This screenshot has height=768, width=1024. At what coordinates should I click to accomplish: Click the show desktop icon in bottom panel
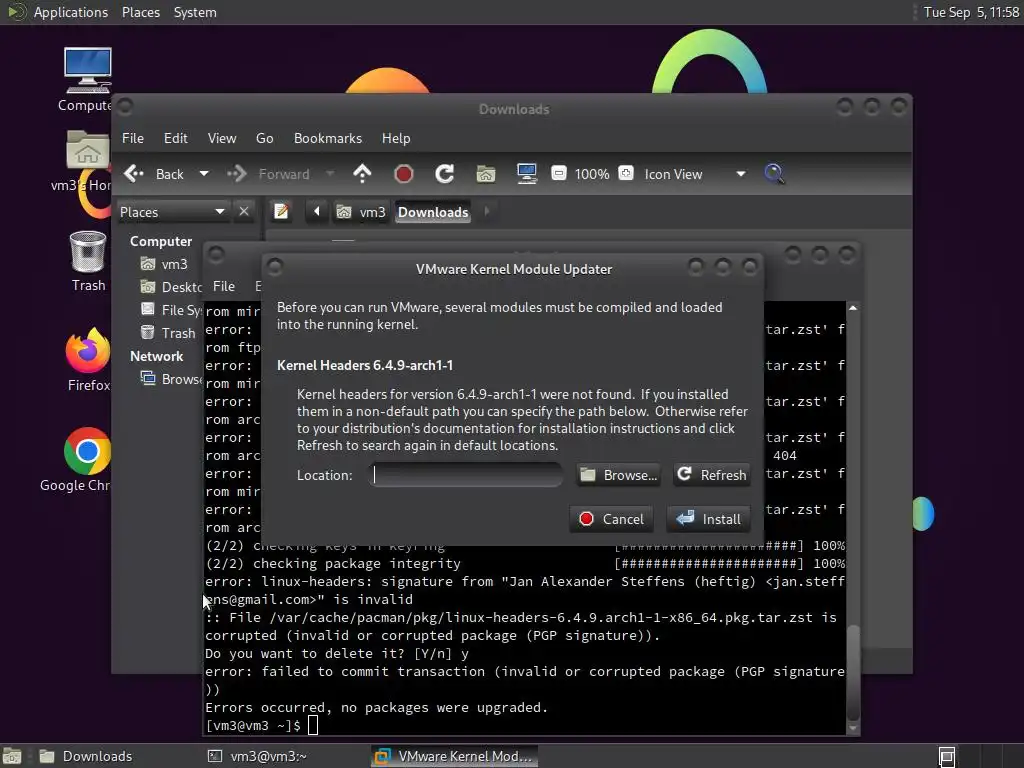[x=12, y=756]
